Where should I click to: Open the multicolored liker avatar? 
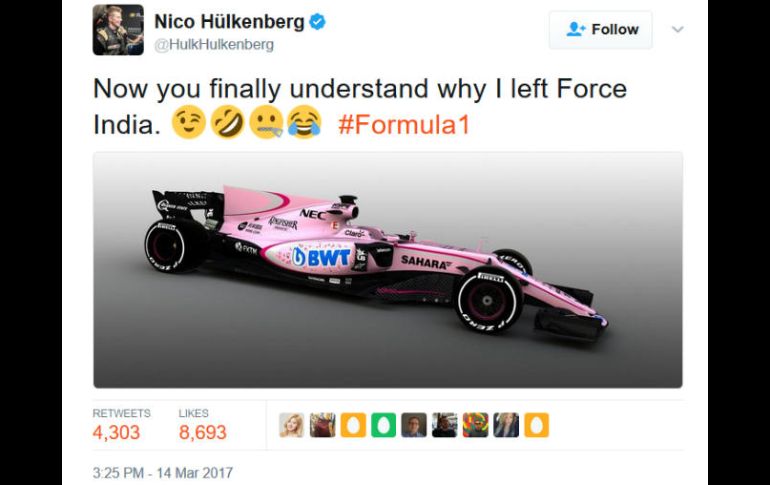475,425
